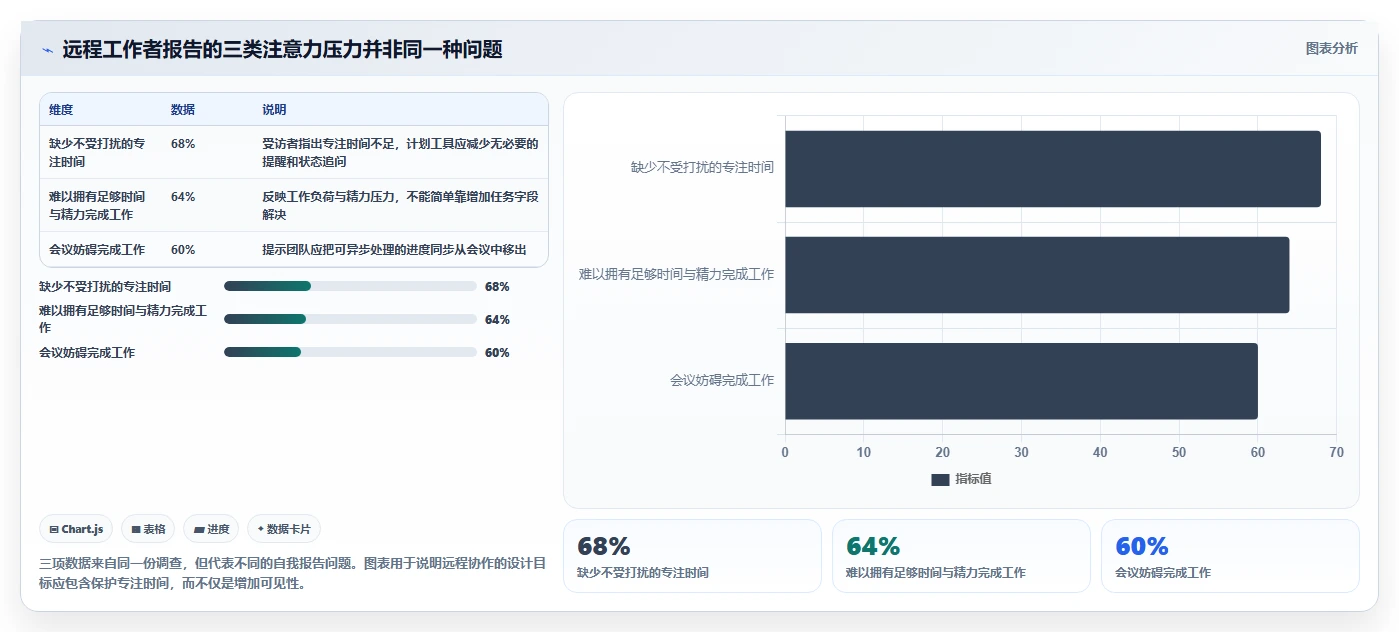Click the 68% value beside progress bar

point(497,286)
